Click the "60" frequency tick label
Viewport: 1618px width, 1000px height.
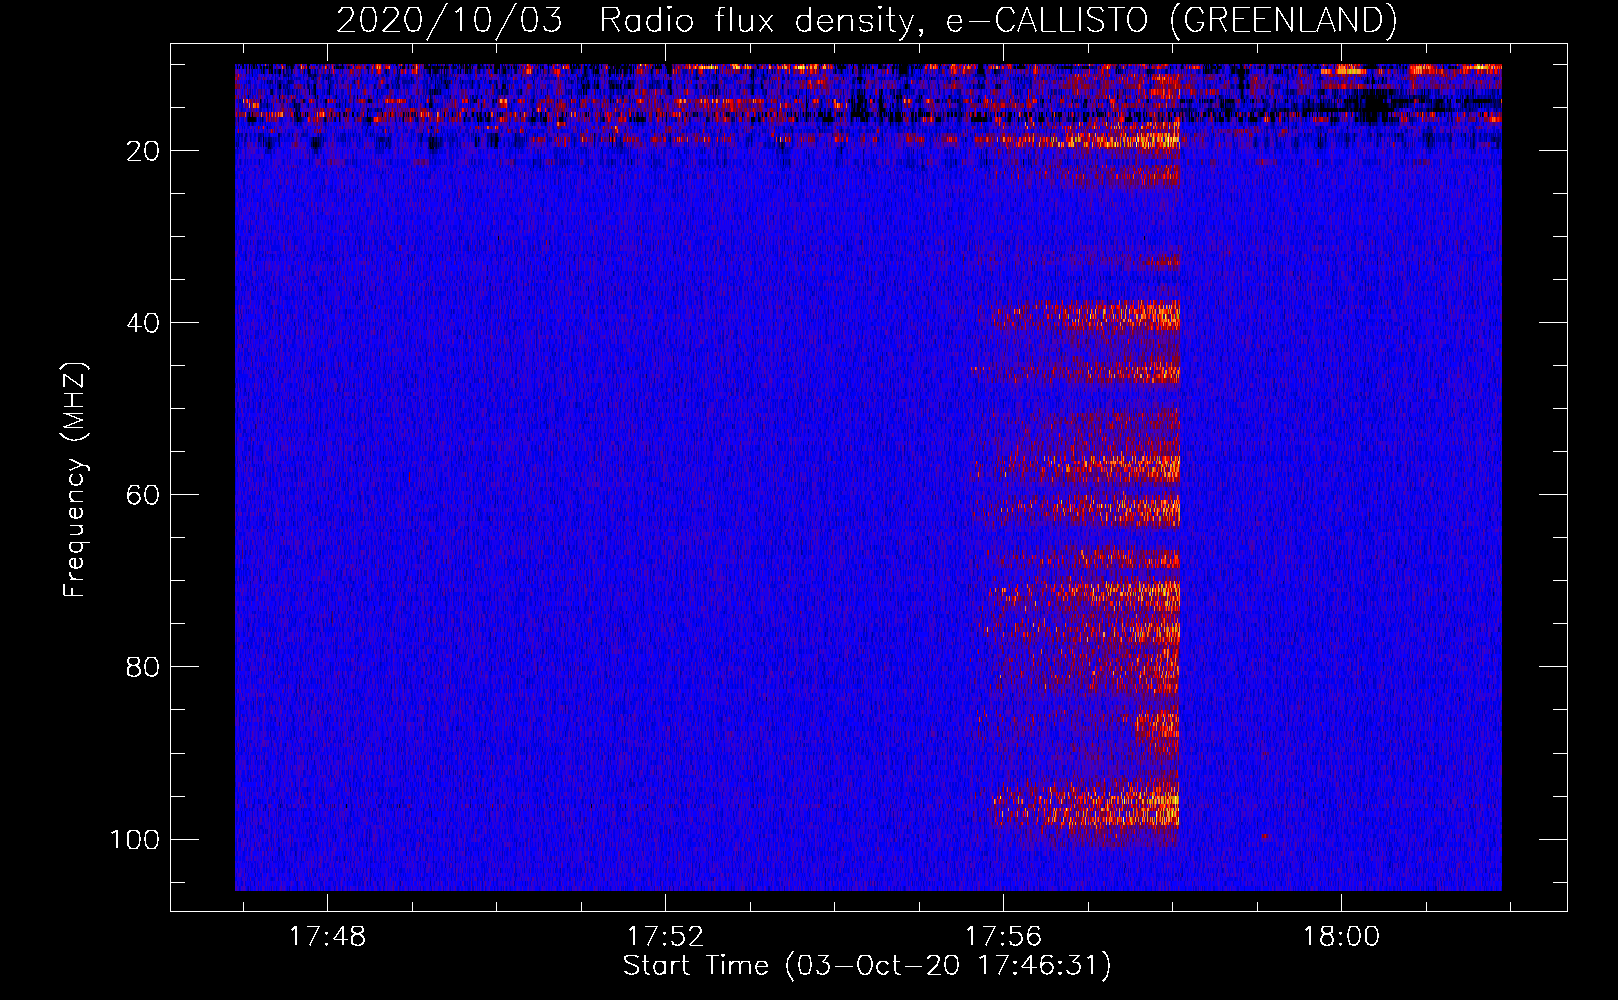tap(144, 495)
